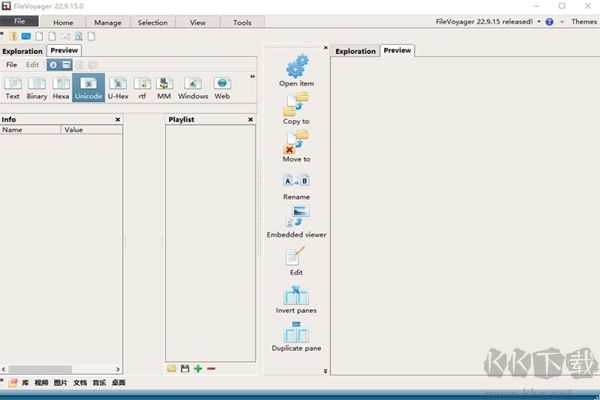Image resolution: width=600 pixels, height=400 pixels.
Task: Open the 视频 favorite link
Action: click(41, 382)
